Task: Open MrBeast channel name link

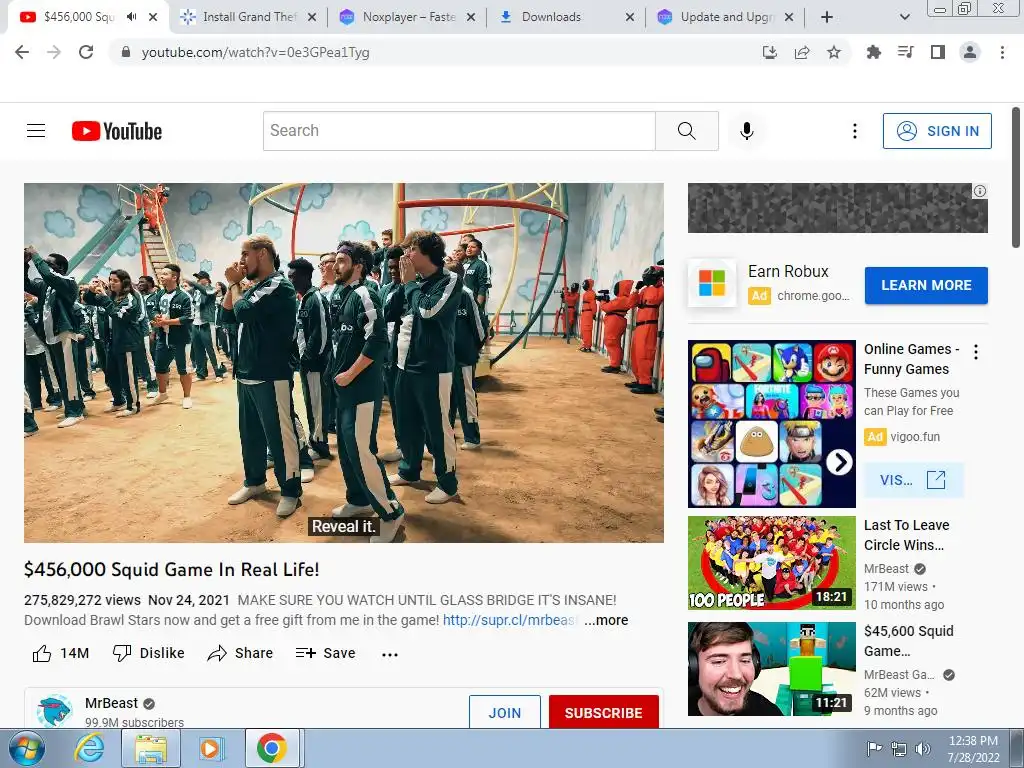Action: point(111,703)
